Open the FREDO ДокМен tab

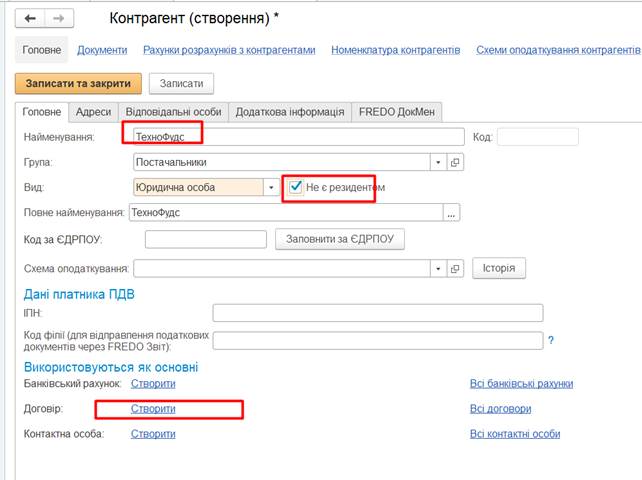click(x=397, y=113)
